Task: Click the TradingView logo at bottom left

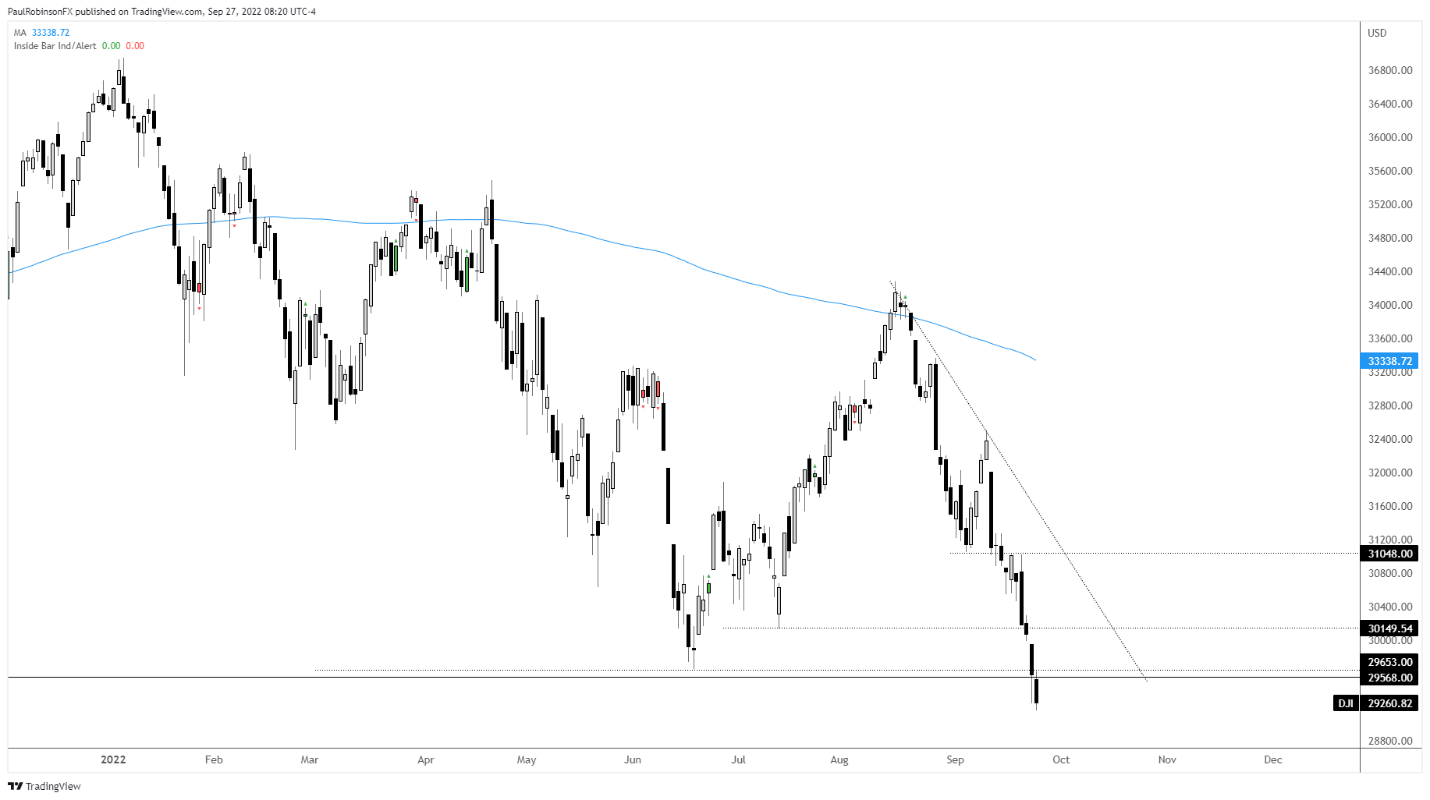Action: [45, 786]
